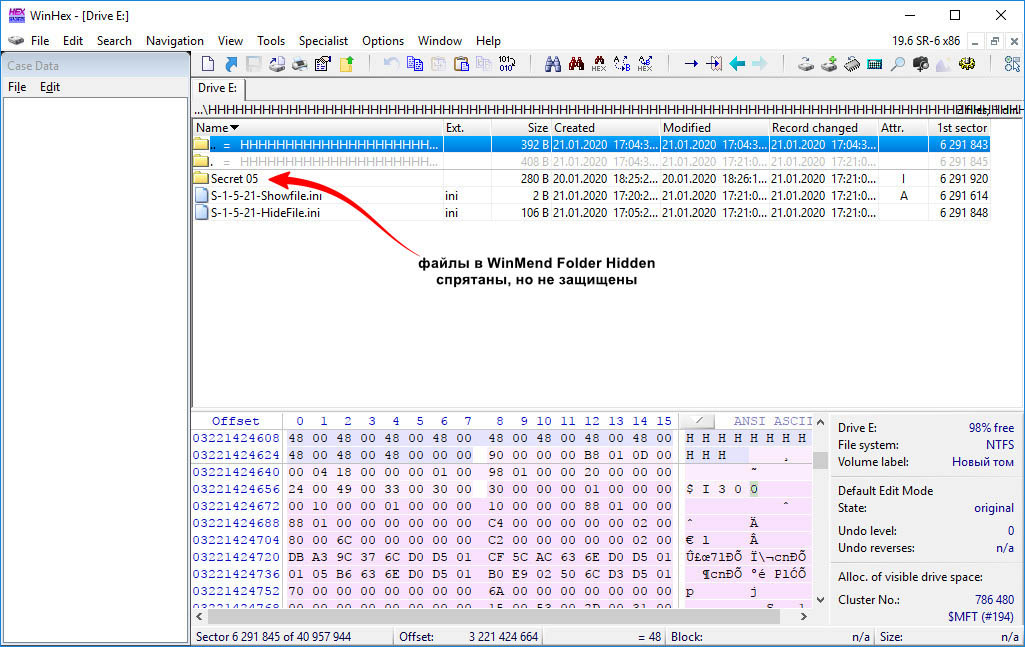The width and height of the screenshot is (1025, 647).
Task: Click the hex editor horizontal scrollbar right arrow
Action: click(x=803, y=616)
